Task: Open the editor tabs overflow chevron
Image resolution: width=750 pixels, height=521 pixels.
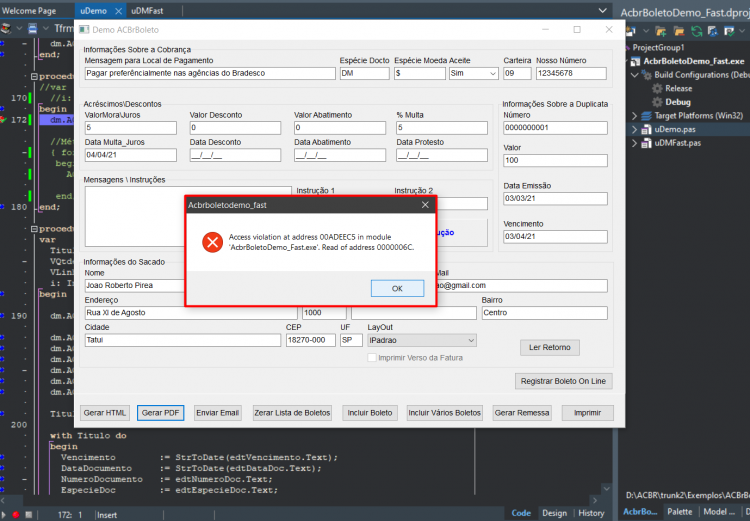Action: [603, 10]
